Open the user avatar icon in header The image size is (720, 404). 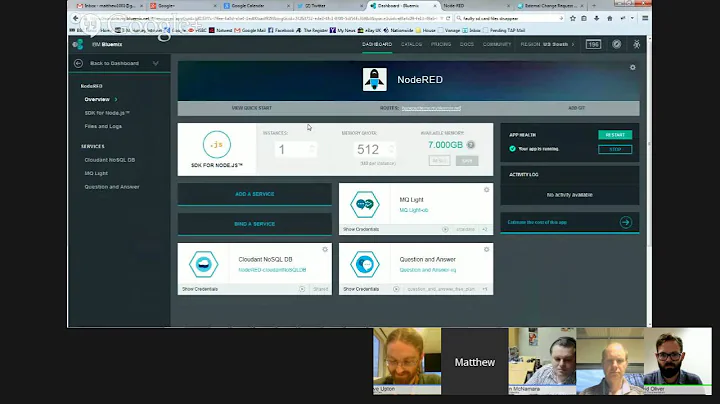636,45
